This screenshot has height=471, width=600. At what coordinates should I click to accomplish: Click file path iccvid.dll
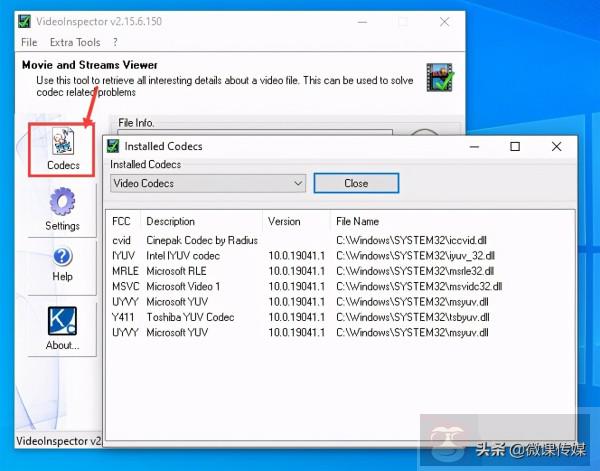(411, 240)
